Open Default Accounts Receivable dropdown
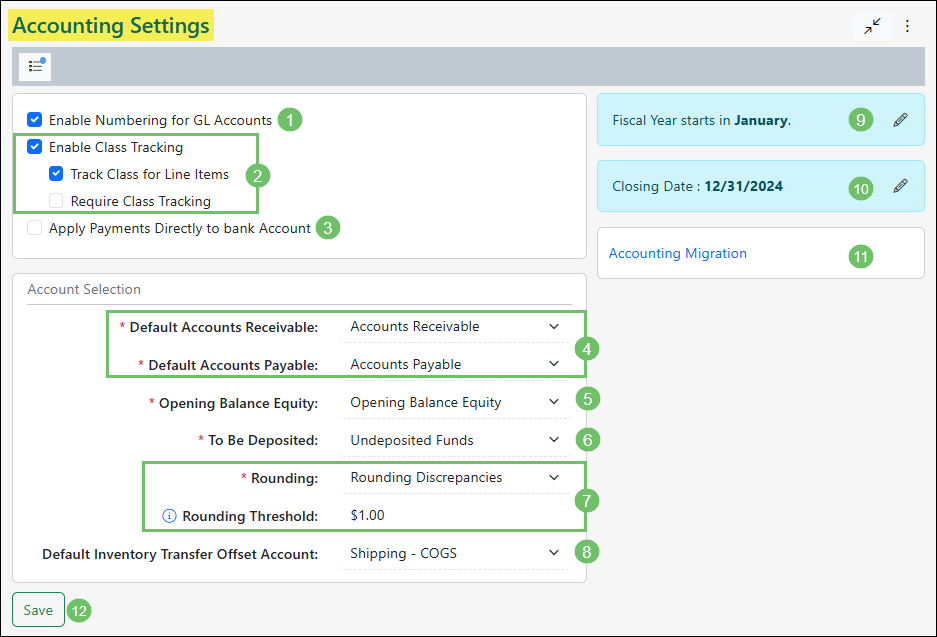The height and width of the screenshot is (637, 937). [455, 327]
